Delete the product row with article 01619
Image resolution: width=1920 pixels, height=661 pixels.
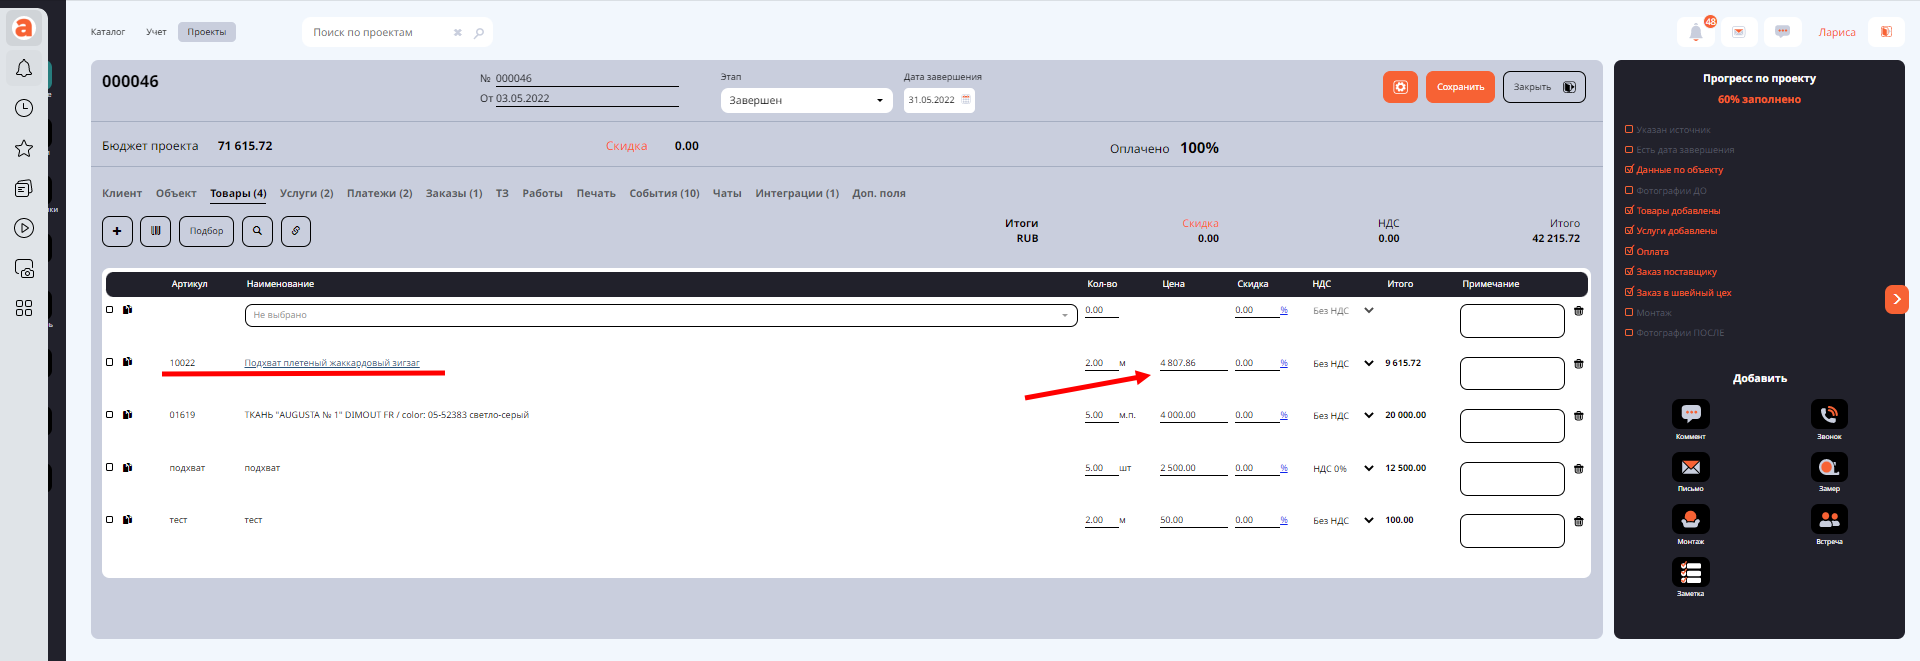(x=1578, y=416)
